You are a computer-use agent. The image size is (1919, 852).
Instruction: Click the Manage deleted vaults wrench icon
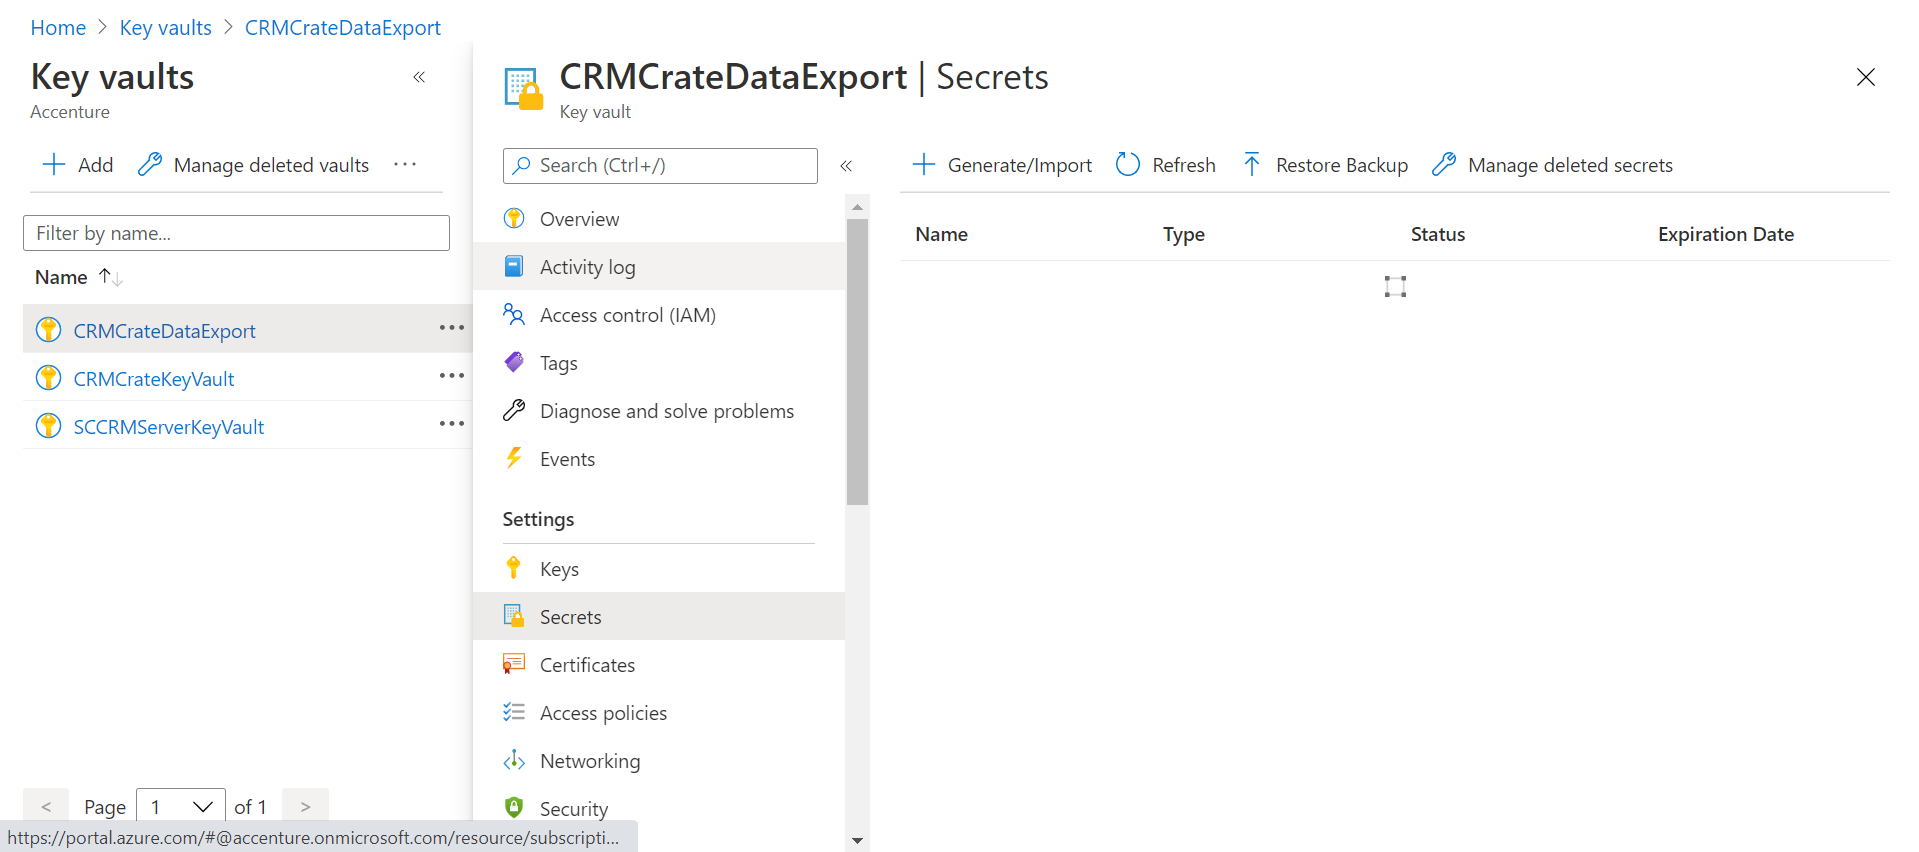pos(150,165)
